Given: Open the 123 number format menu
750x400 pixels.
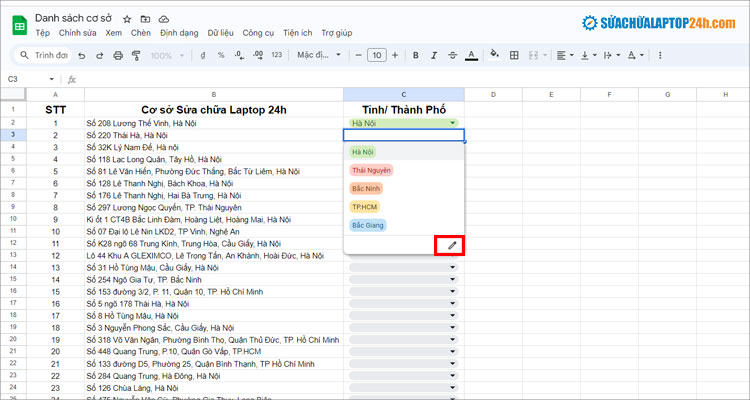Looking at the screenshot, I should 277,55.
